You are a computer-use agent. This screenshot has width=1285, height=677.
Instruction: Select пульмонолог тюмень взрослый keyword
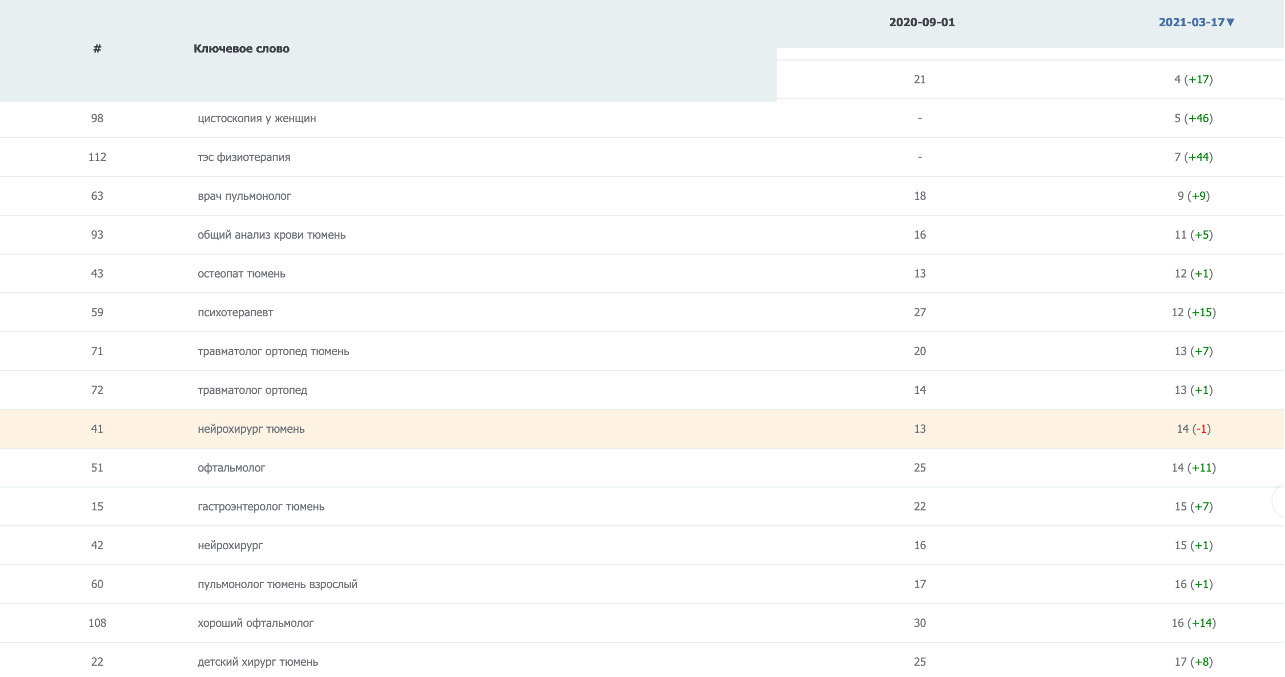(x=277, y=584)
